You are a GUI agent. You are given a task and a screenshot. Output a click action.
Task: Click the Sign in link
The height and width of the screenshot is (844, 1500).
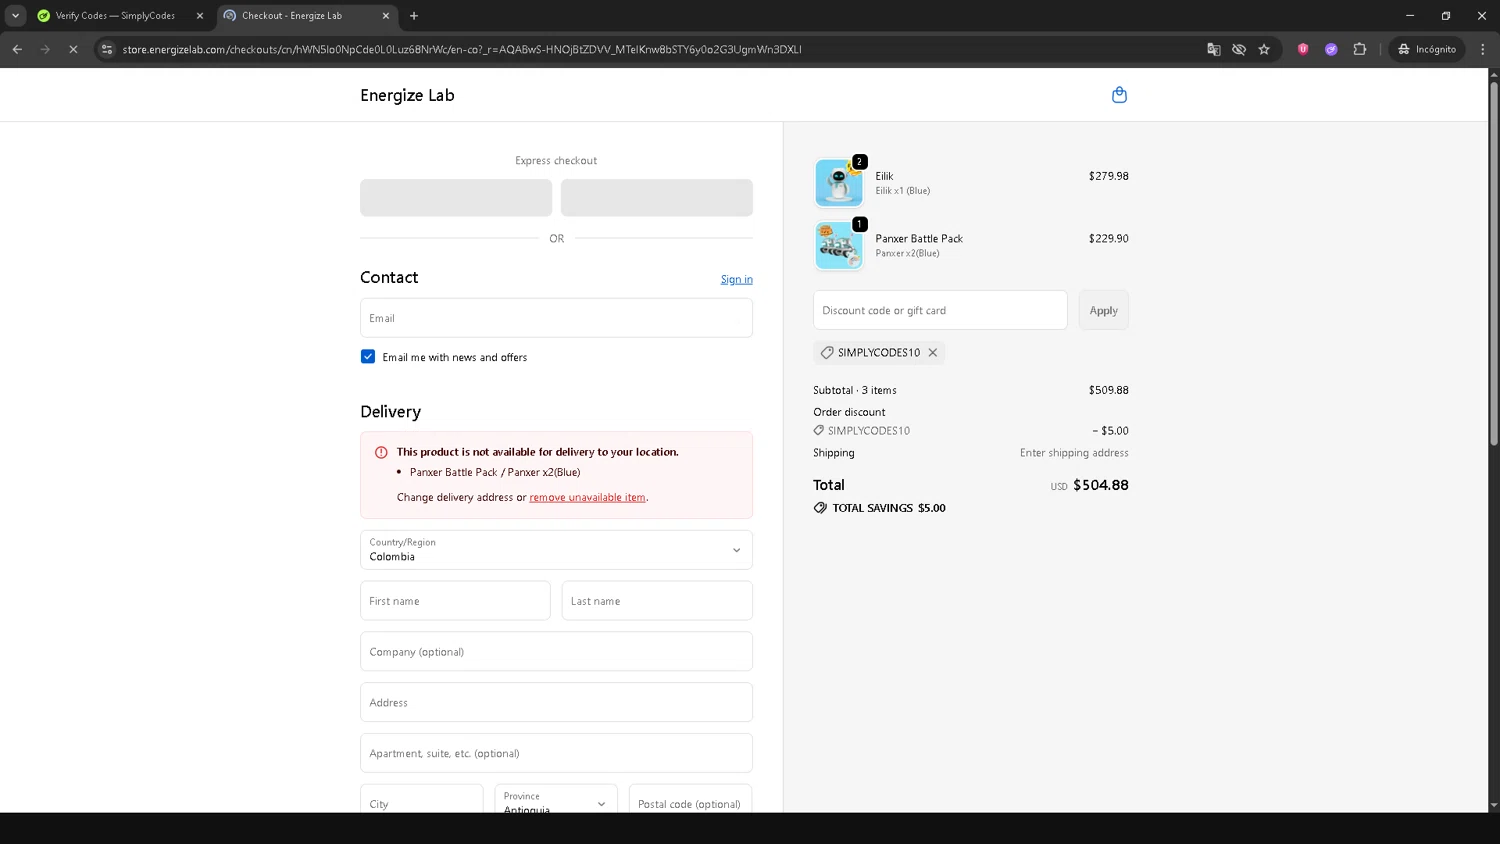coord(737,280)
